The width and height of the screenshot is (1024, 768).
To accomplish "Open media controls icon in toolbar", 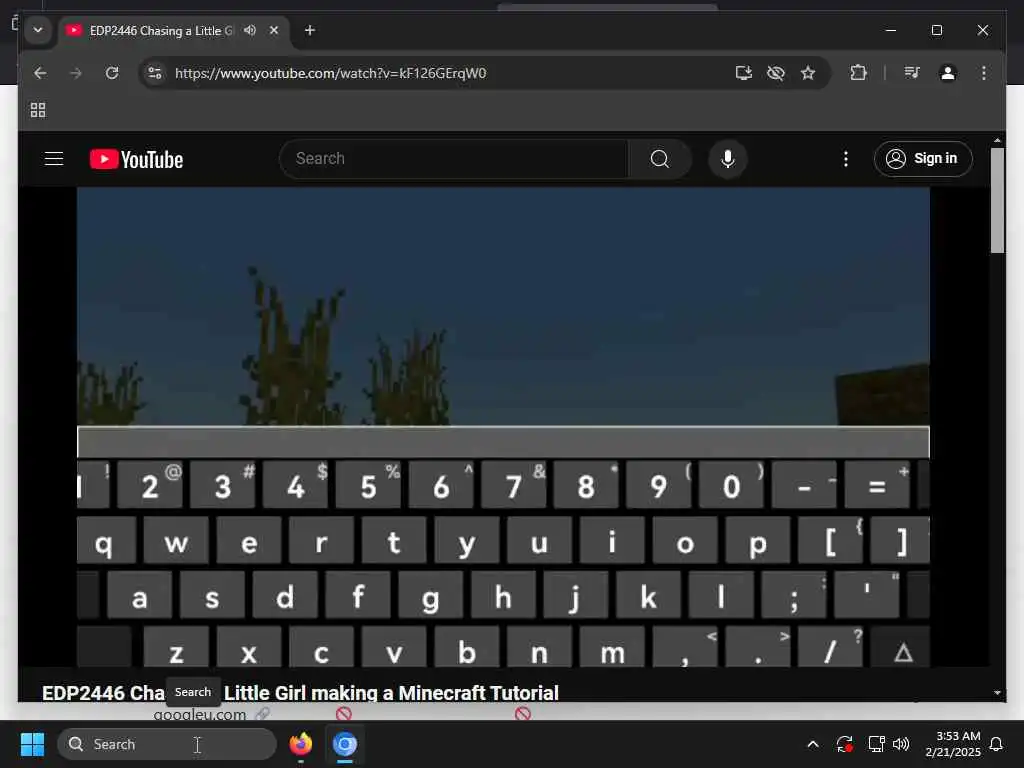I will click(x=912, y=73).
